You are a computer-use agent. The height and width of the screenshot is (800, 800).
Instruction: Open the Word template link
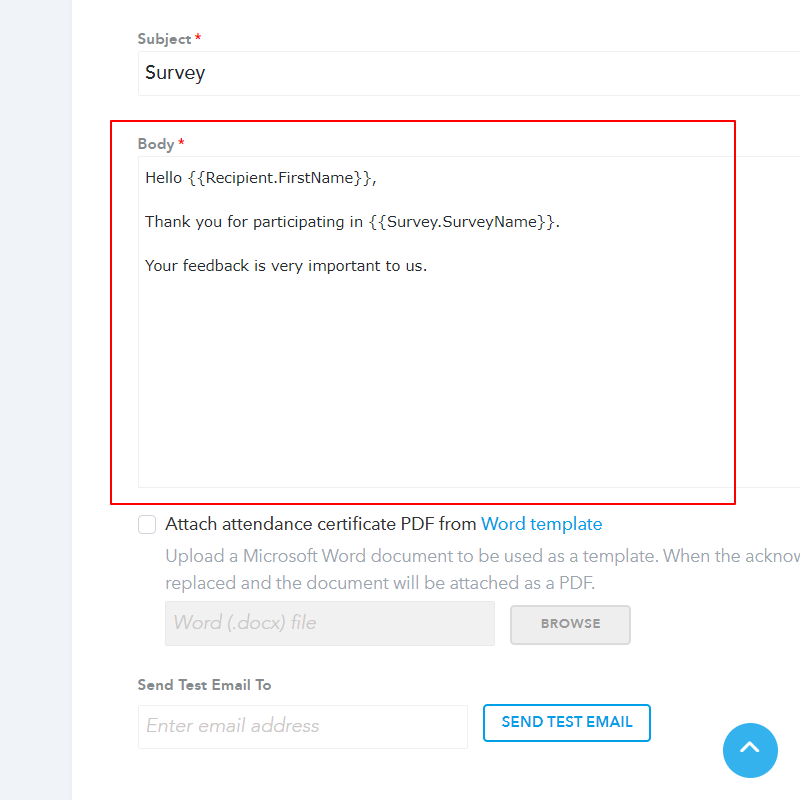click(x=541, y=524)
